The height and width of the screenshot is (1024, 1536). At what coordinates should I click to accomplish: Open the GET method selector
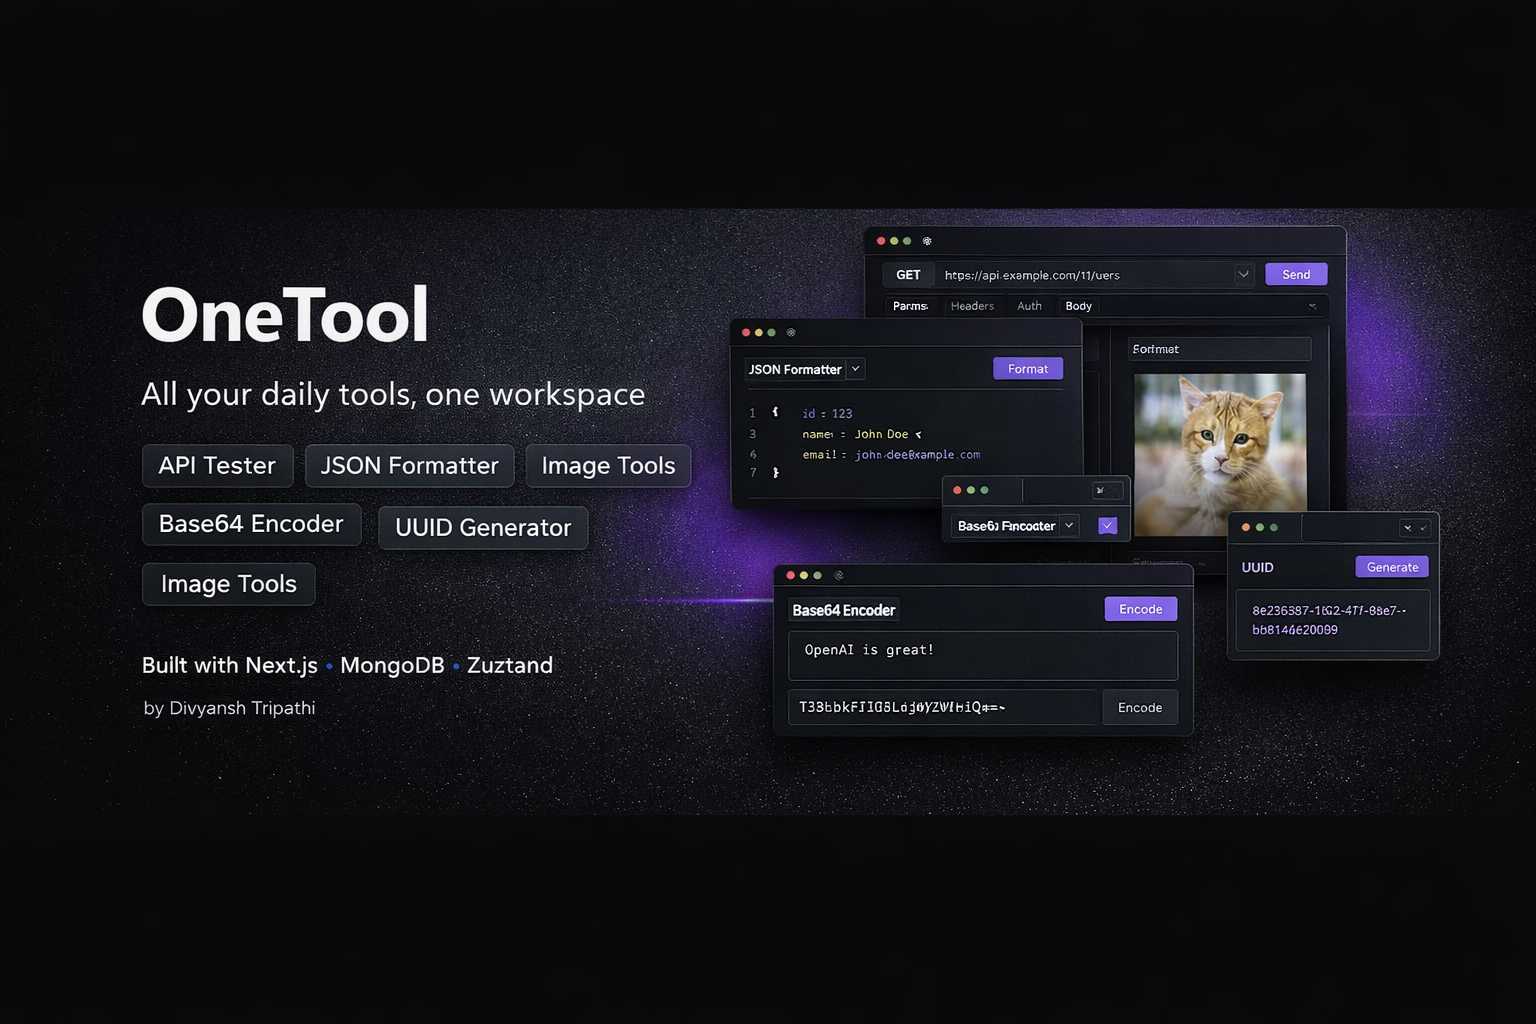coord(908,275)
